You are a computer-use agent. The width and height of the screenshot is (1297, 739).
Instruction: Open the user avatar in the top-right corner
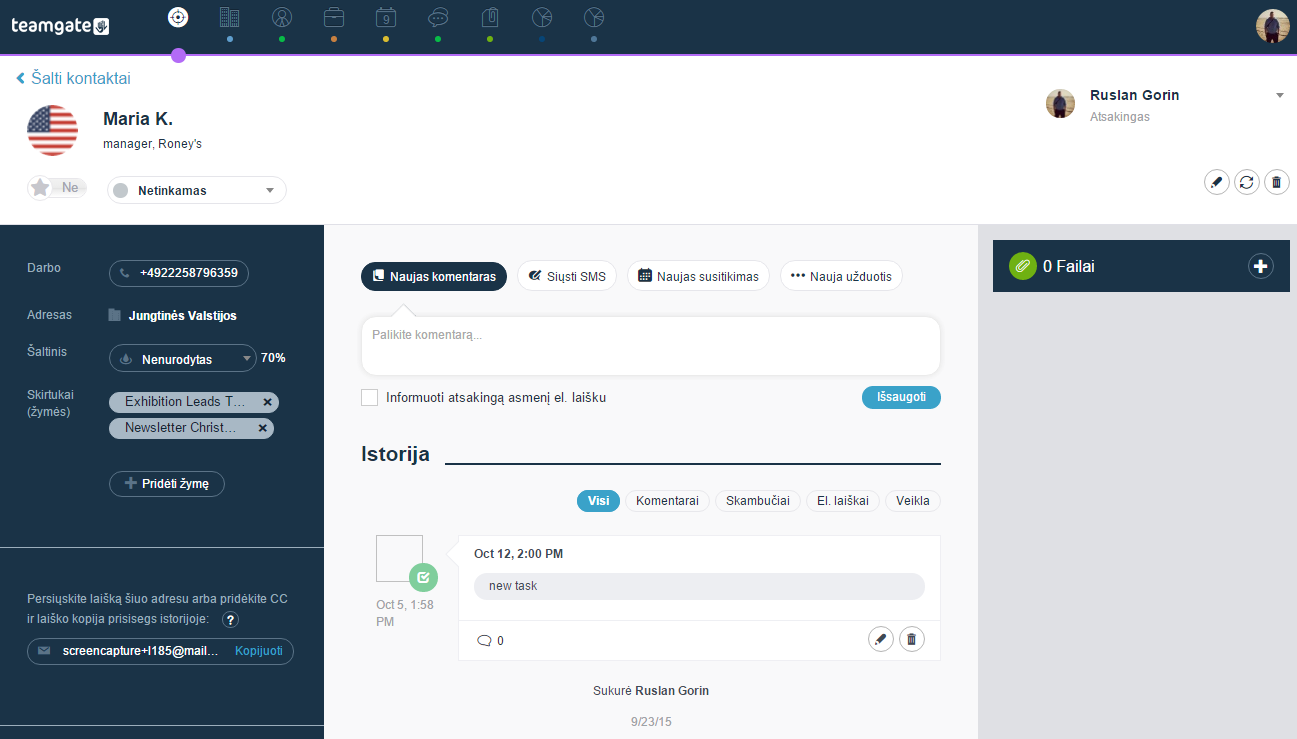[x=1272, y=26]
